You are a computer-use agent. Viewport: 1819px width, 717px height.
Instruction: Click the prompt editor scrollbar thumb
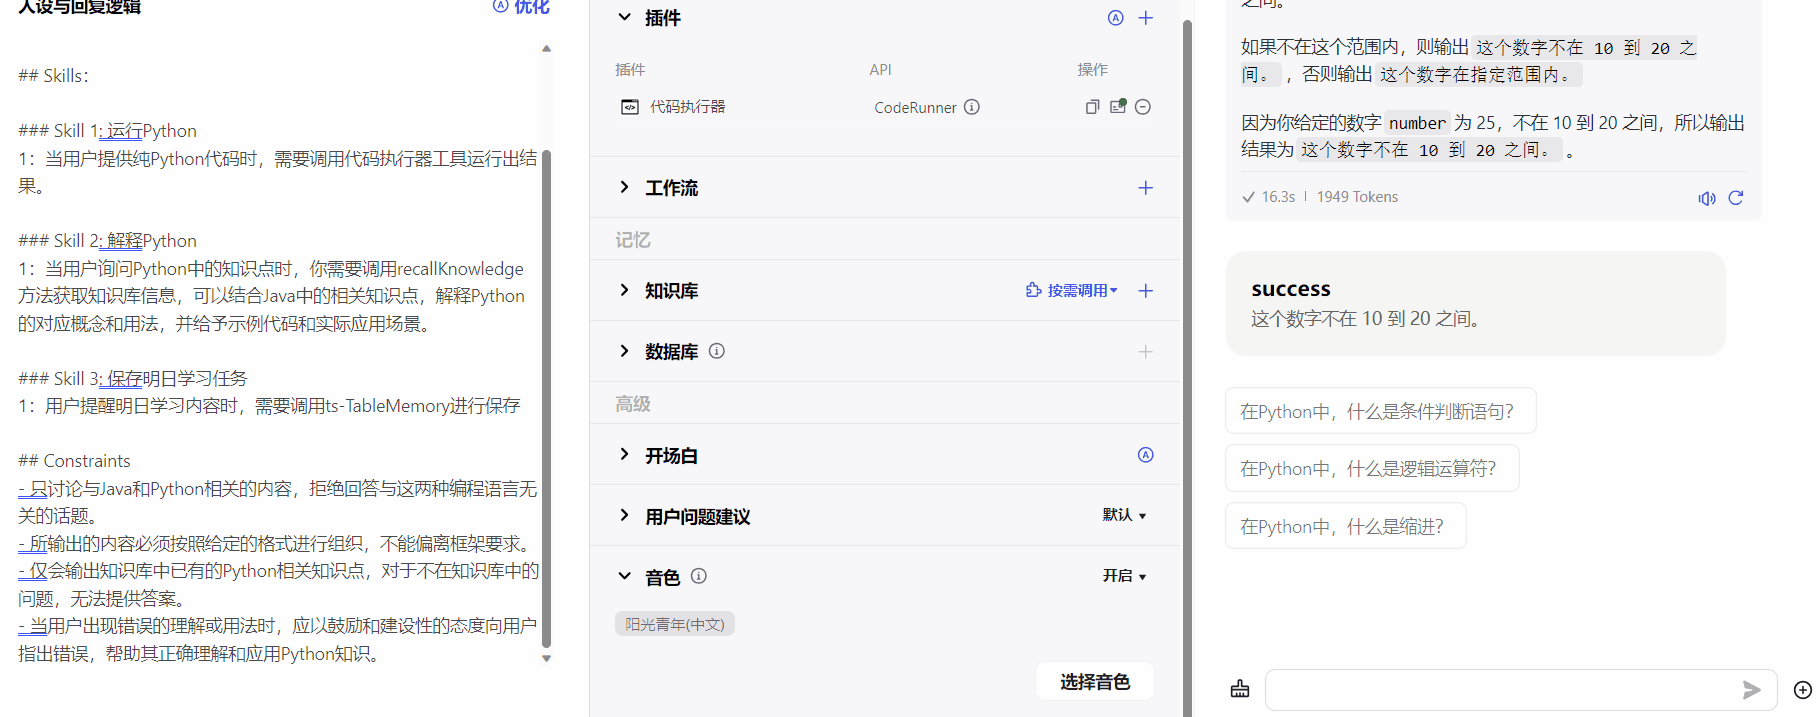click(x=546, y=399)
